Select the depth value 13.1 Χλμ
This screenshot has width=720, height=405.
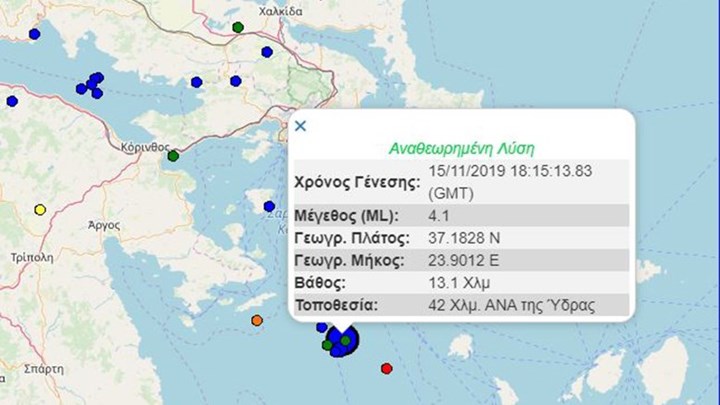click(459, 283)
